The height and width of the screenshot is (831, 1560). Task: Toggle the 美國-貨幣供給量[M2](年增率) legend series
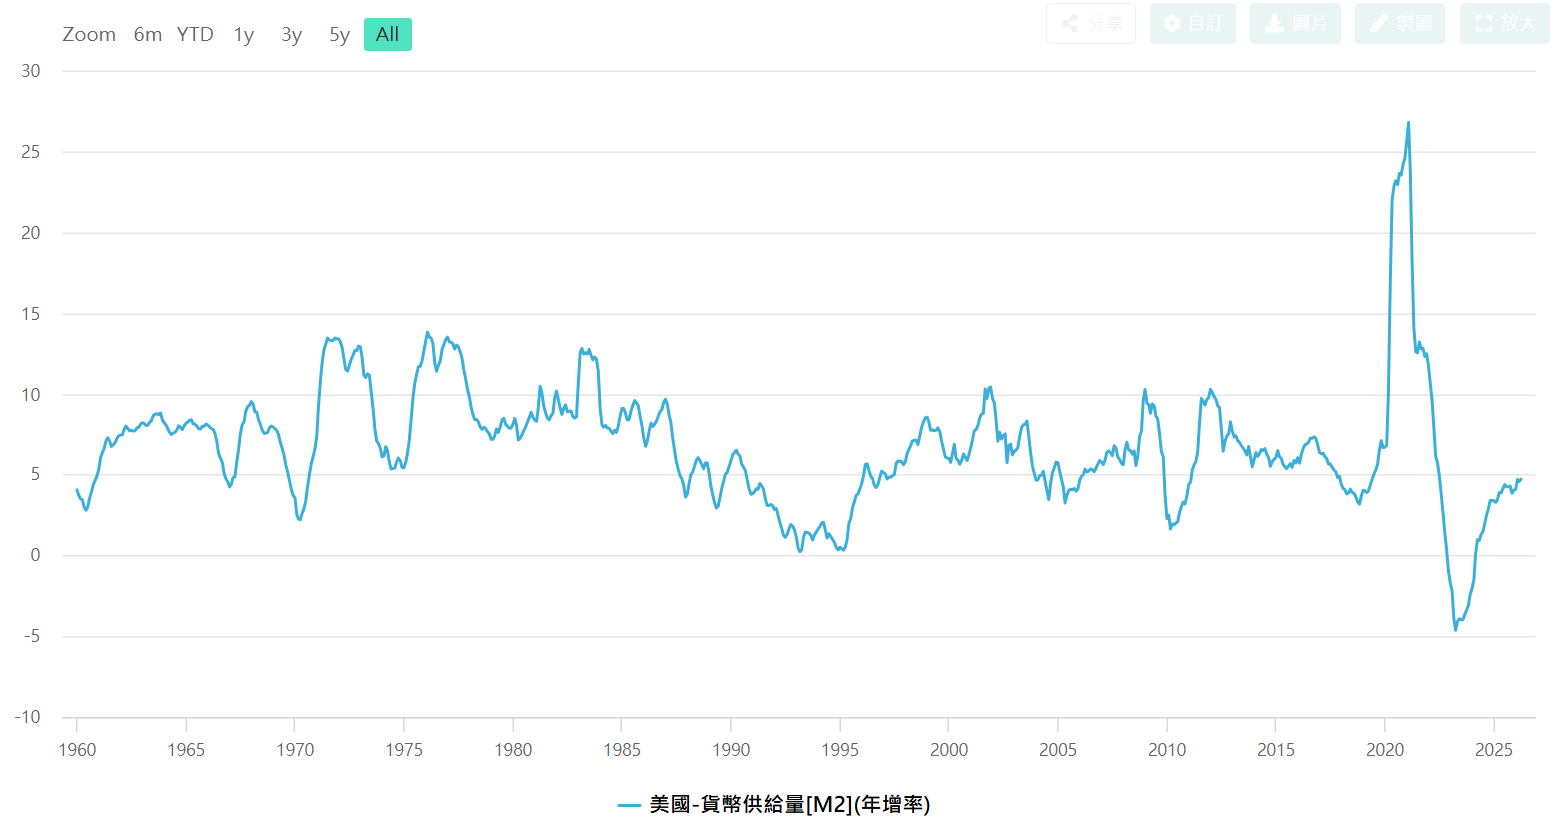click(x=775, y=804)
